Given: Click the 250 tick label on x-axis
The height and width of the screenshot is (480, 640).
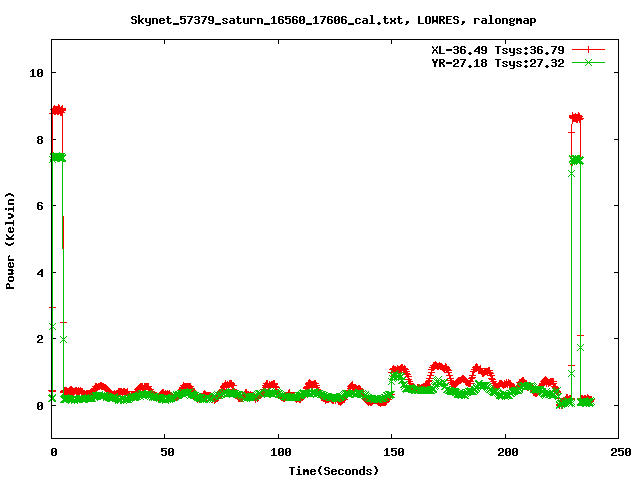Looking at the screenshot, I should pos(618,452).
